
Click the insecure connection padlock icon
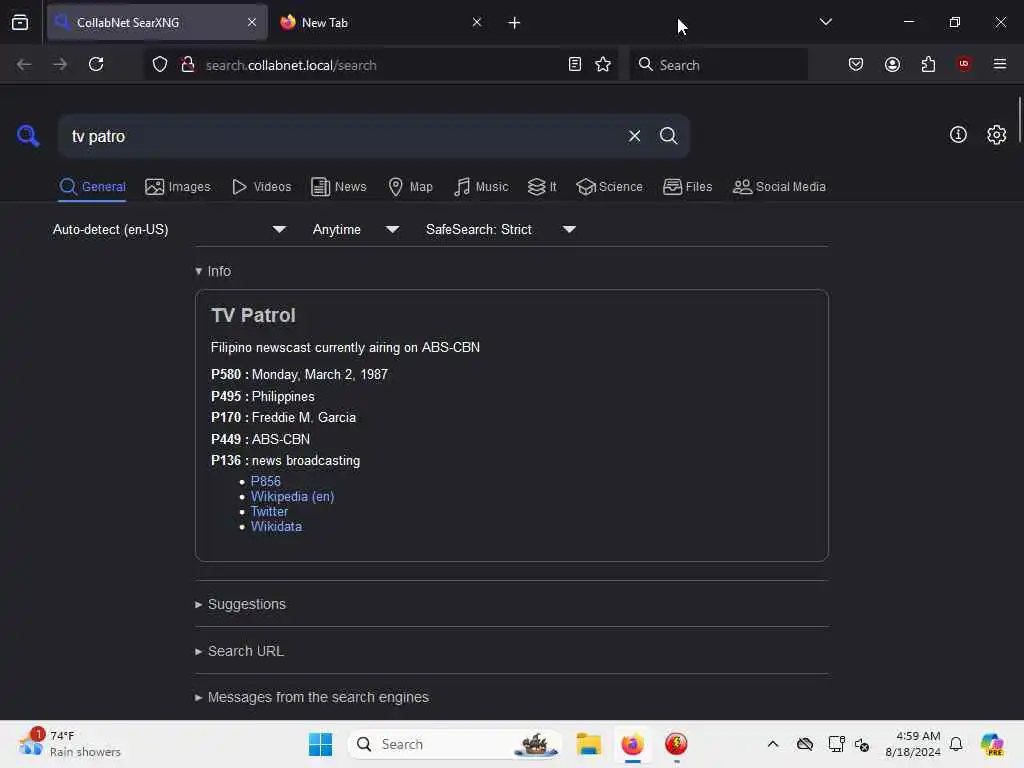pyautogui.click(x=187, y=64)
